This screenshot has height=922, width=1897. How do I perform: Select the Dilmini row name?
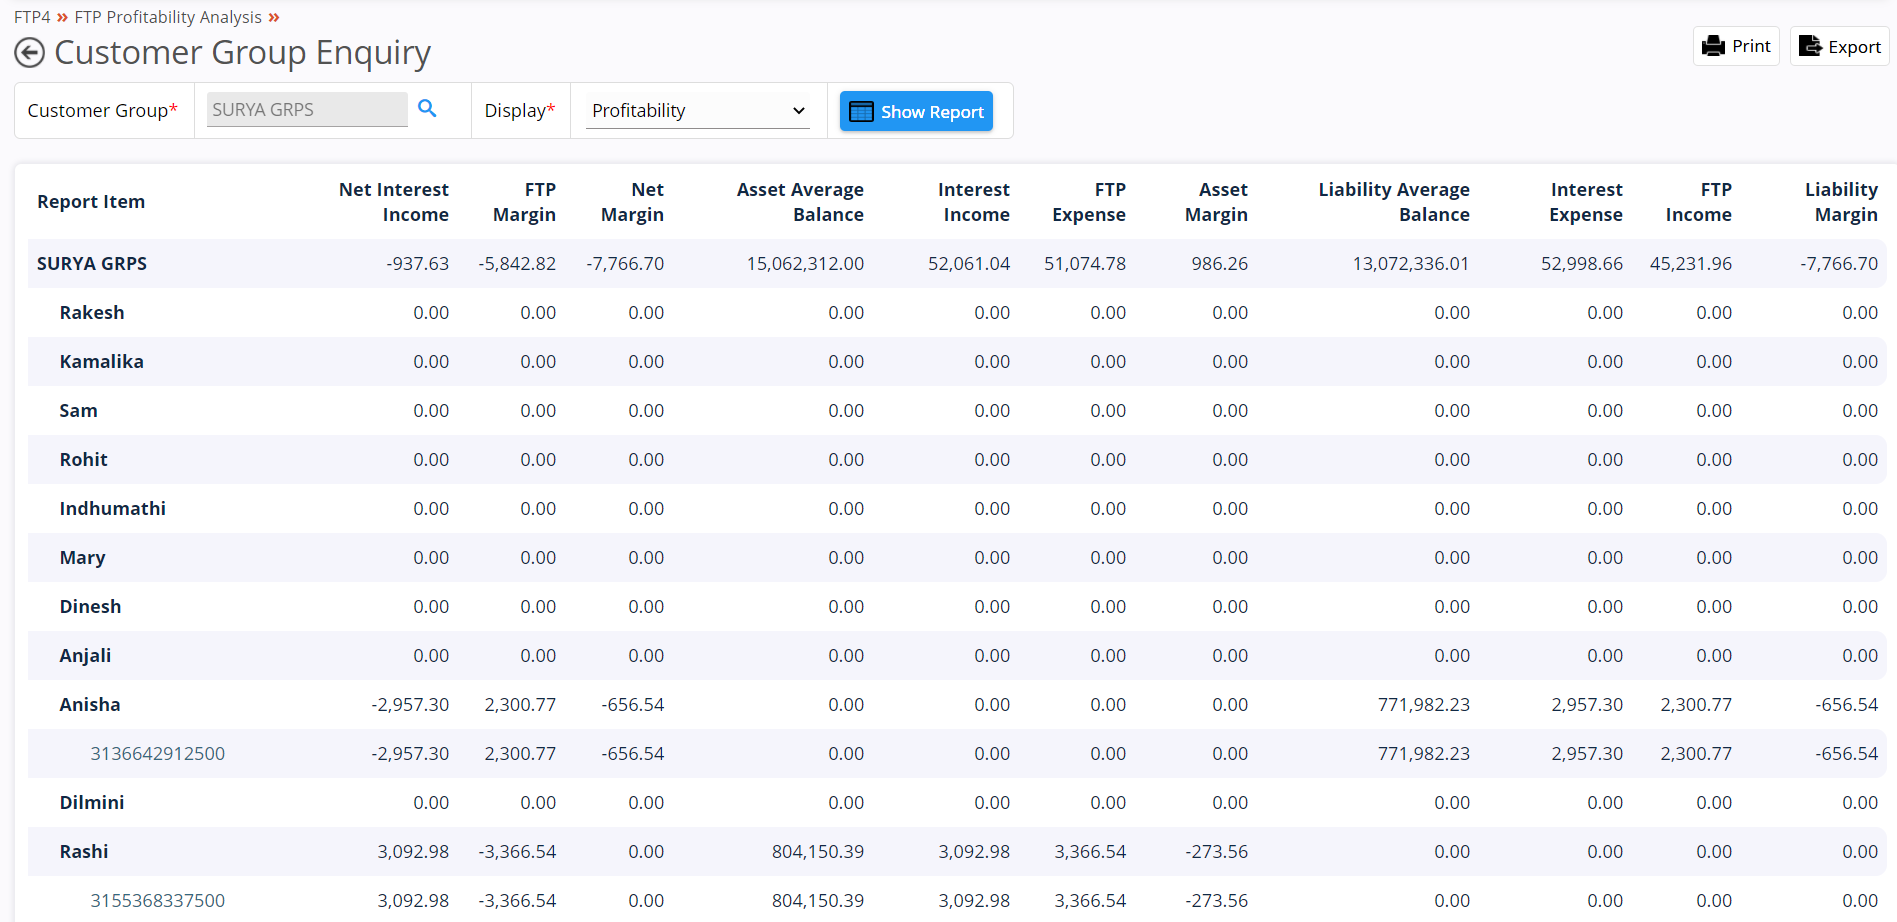tap(92, 803)
